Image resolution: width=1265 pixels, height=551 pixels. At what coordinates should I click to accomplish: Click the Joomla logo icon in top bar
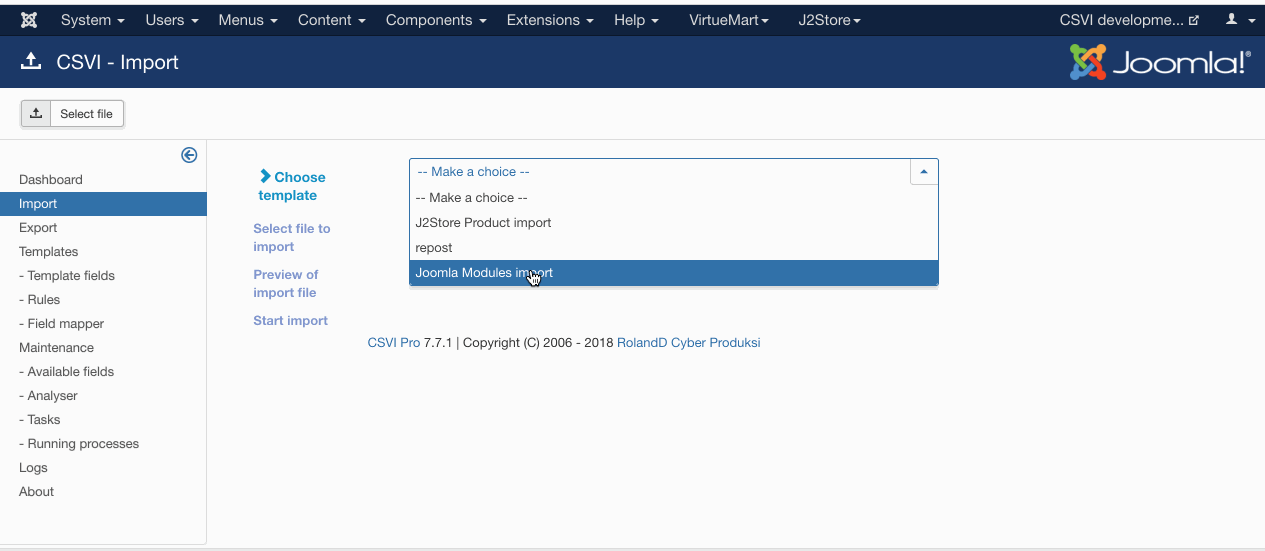(30, 20)
